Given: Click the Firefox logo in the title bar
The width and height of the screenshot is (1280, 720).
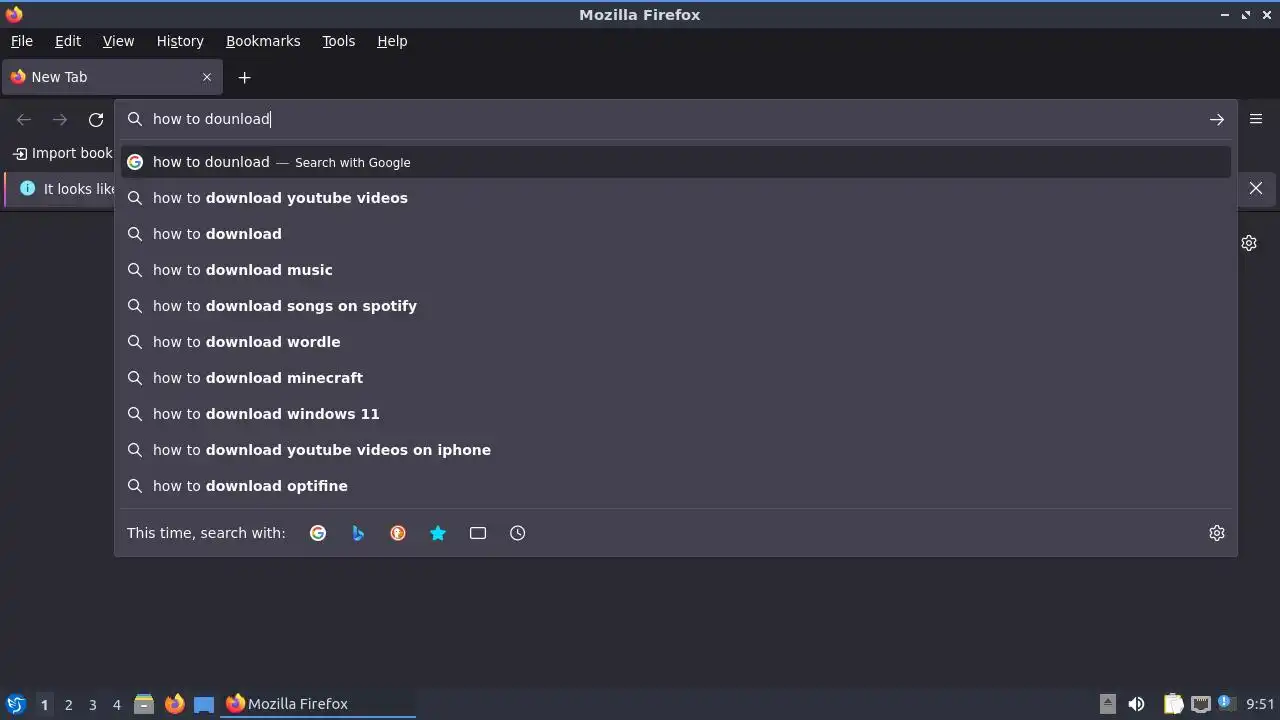Looking at the screenshot, I should (x=14, y=14).
